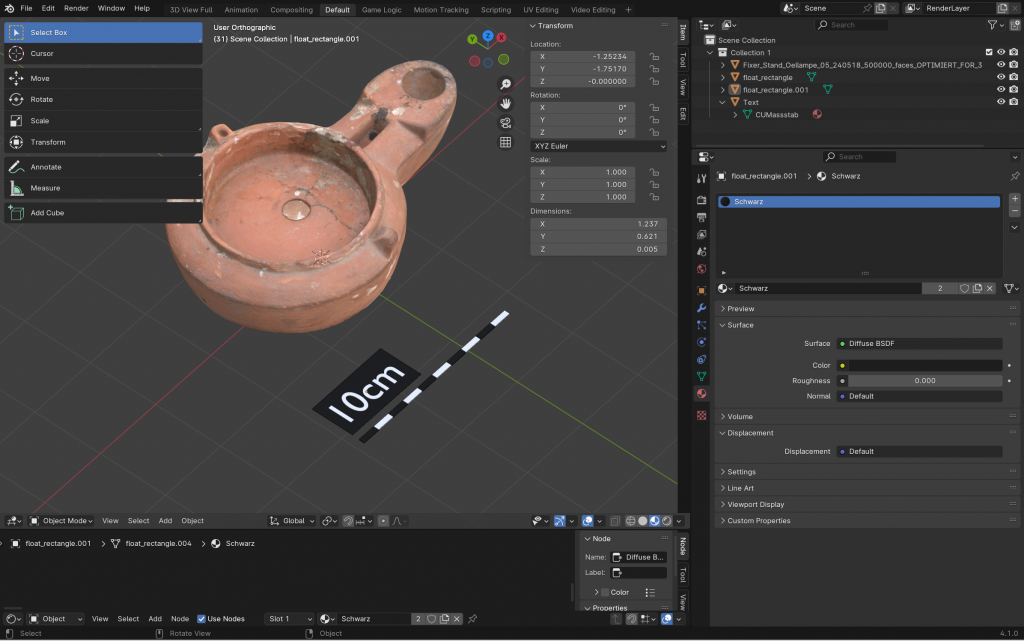
Task: Toggle orthographic grid view icon
Action: (x=506, y=142)
